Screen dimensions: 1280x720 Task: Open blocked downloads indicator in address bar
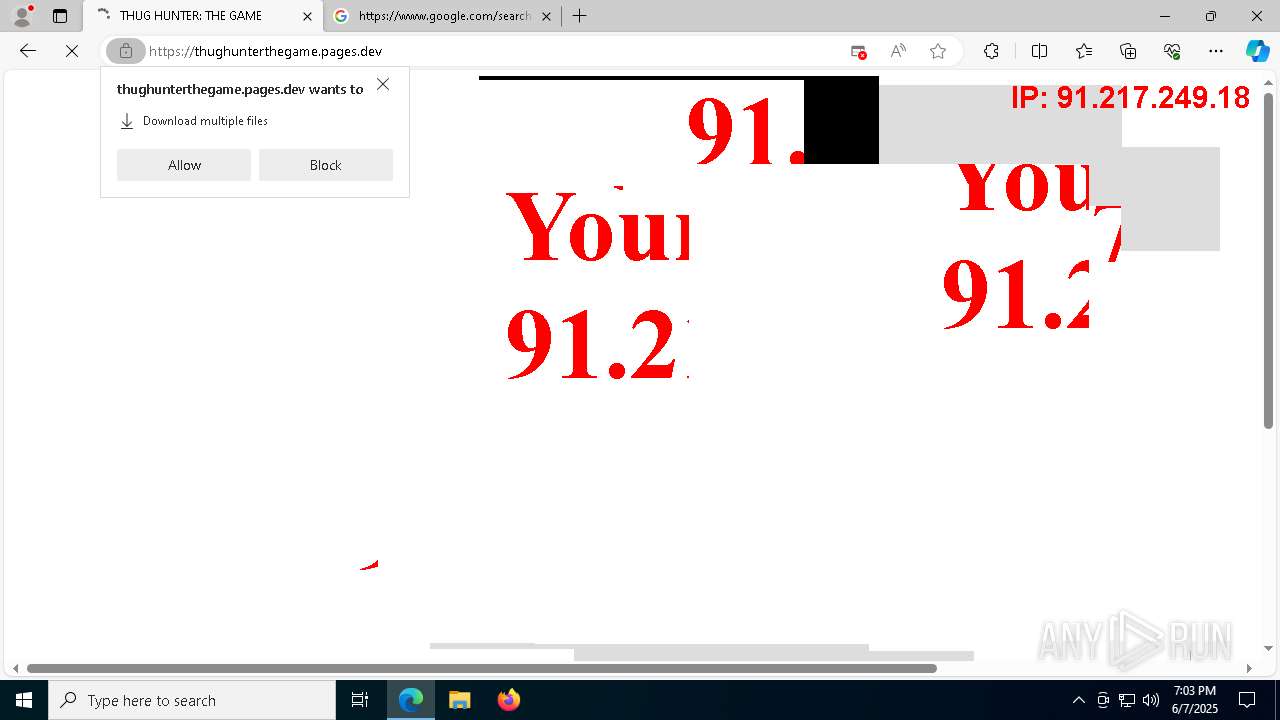tap(858, 51)
